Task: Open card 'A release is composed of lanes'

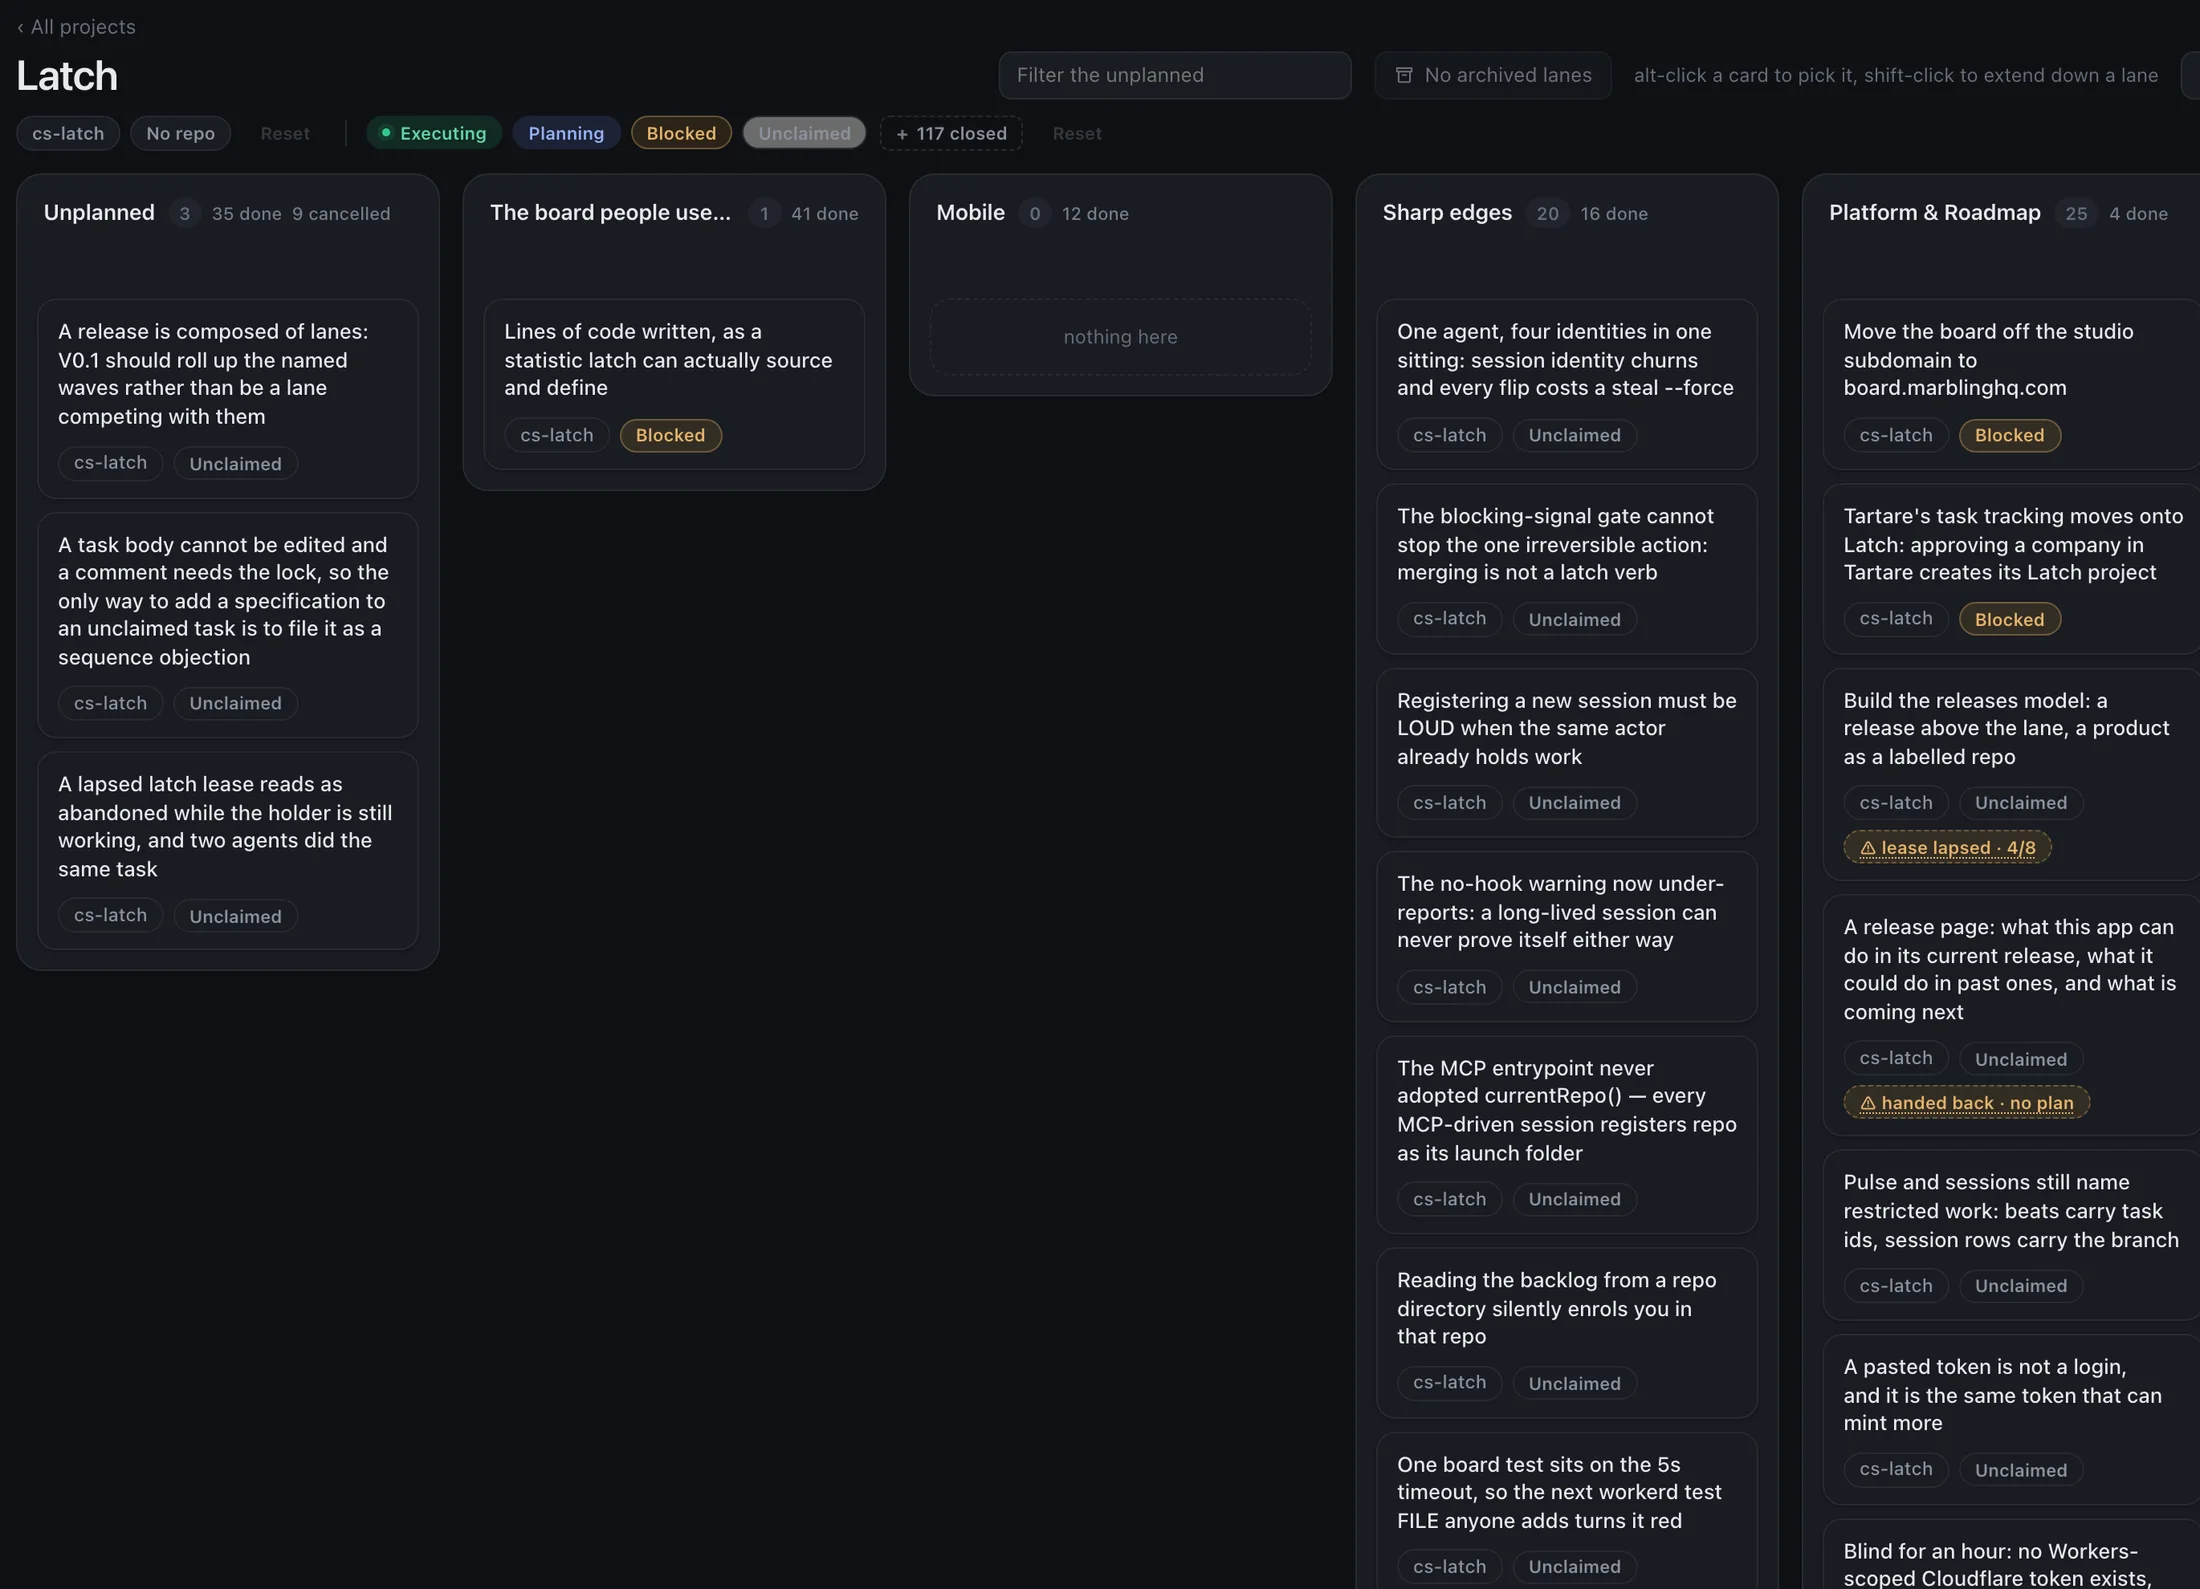Action: (x=228, y=399)
